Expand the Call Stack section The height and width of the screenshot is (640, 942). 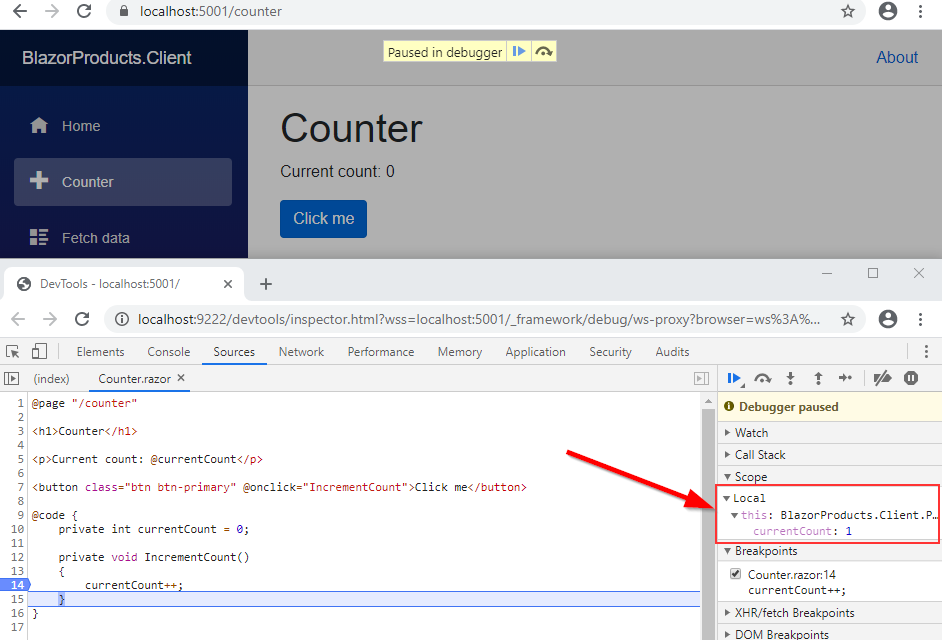[759, 454]
